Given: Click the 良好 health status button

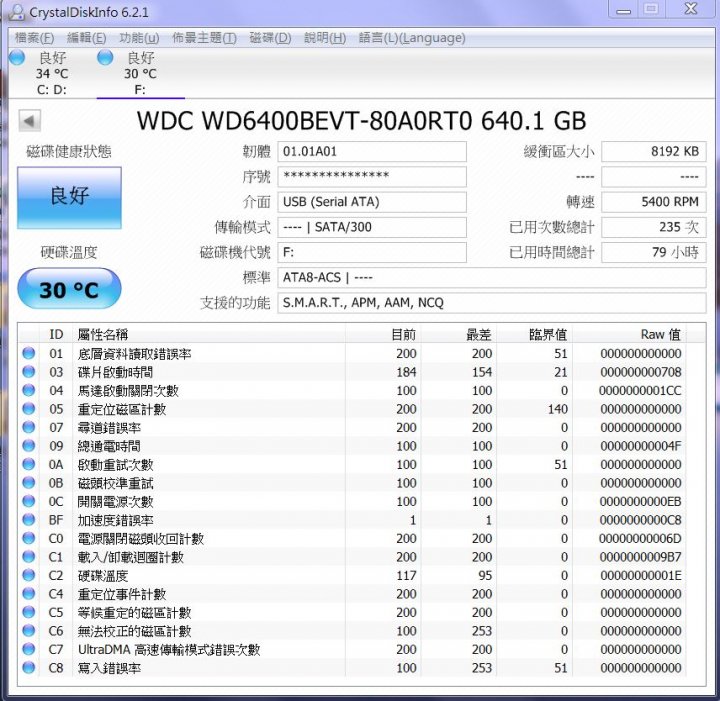Looking at the screenshot, I should [69, 197].
